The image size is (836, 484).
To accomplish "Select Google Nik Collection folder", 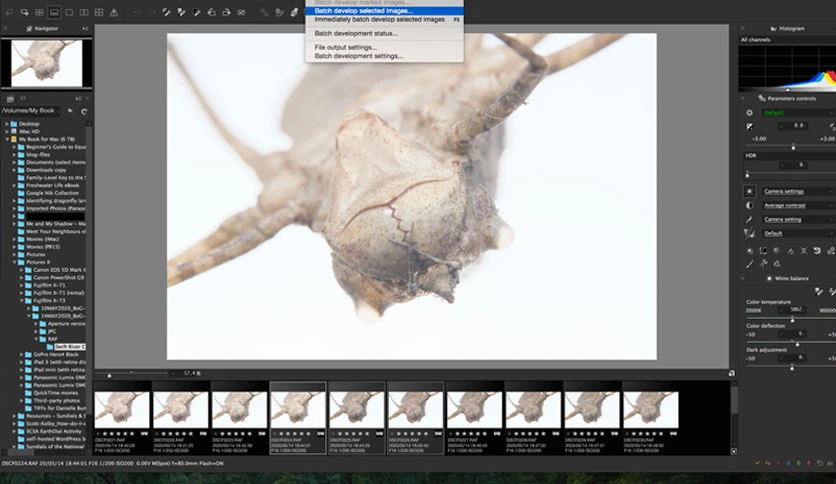I will tap(52, 193).
